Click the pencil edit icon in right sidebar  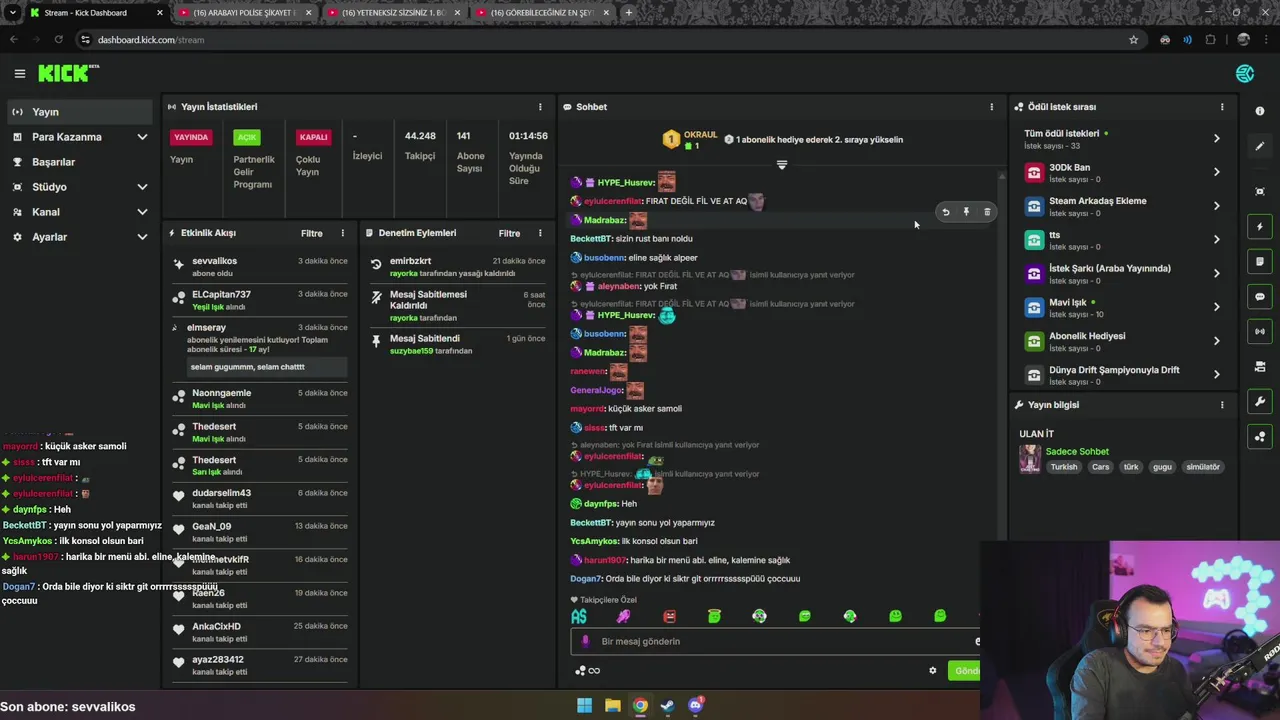point(1259,146)
